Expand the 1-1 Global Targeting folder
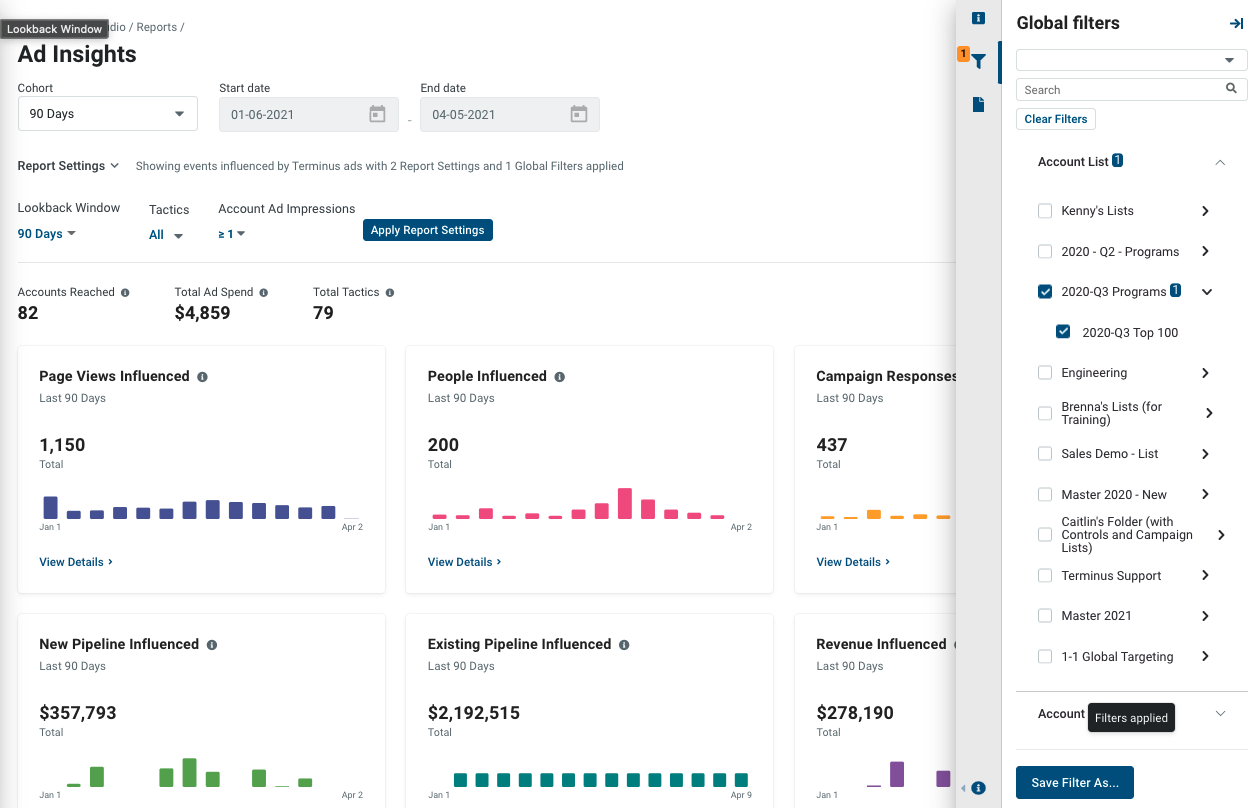The image size is (1259, 808). pos(1205,657)
